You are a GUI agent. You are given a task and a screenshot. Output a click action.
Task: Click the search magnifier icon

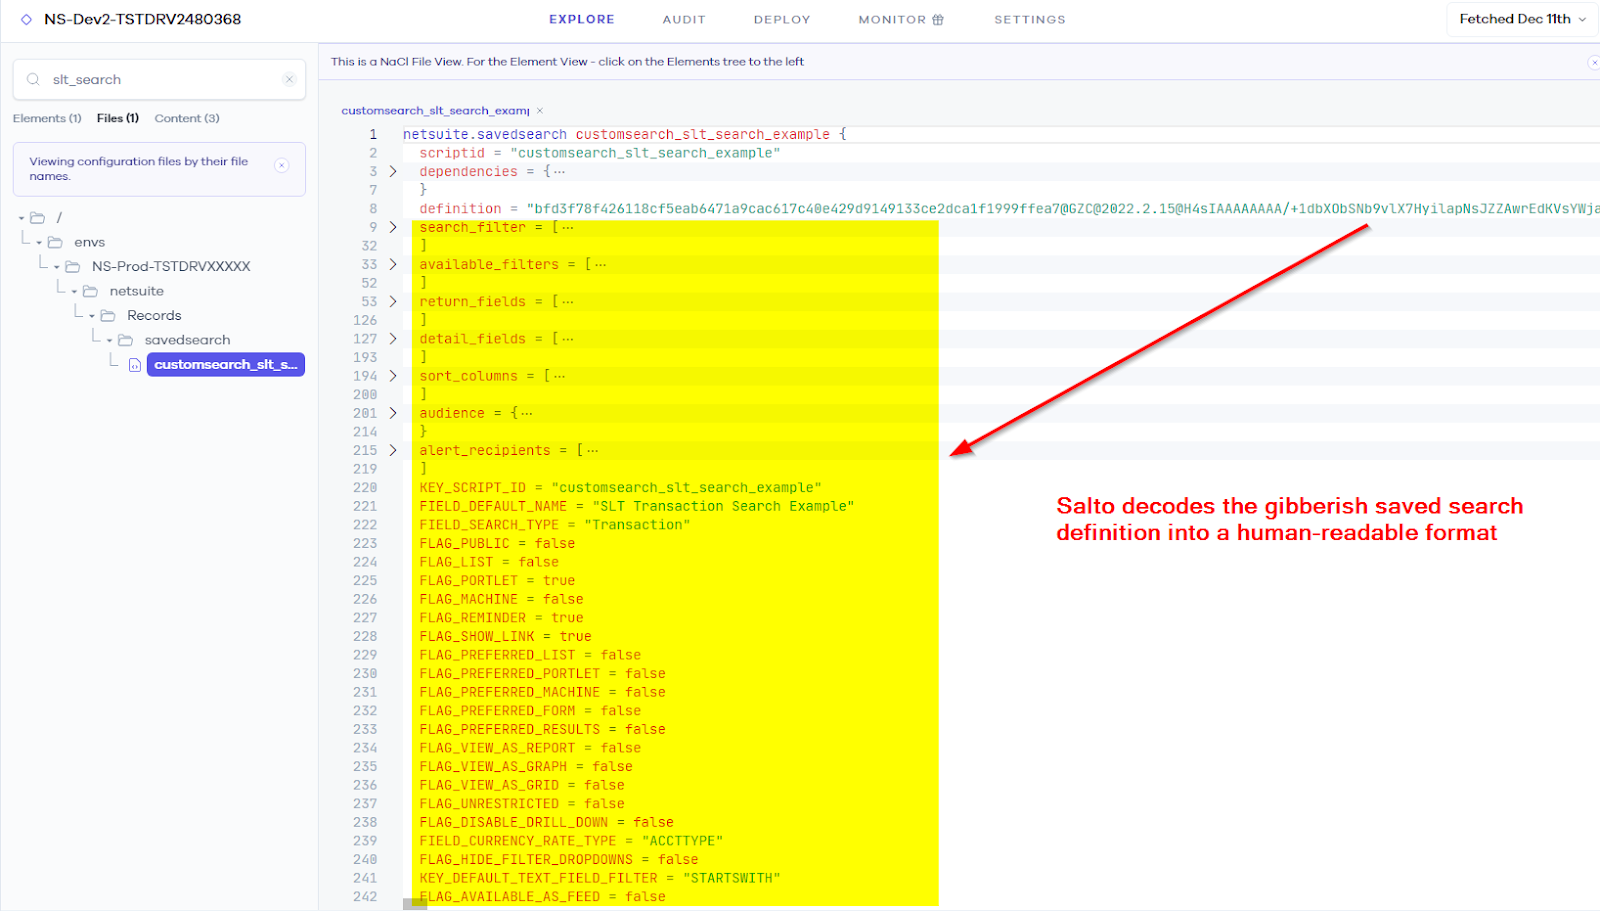[33, 79]
